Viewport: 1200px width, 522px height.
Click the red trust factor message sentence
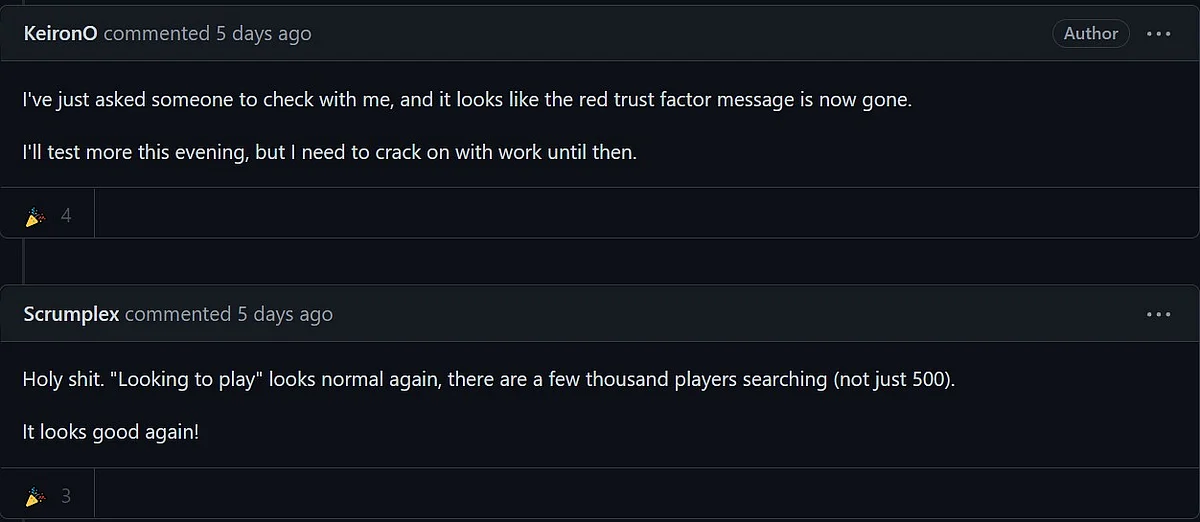467,101
